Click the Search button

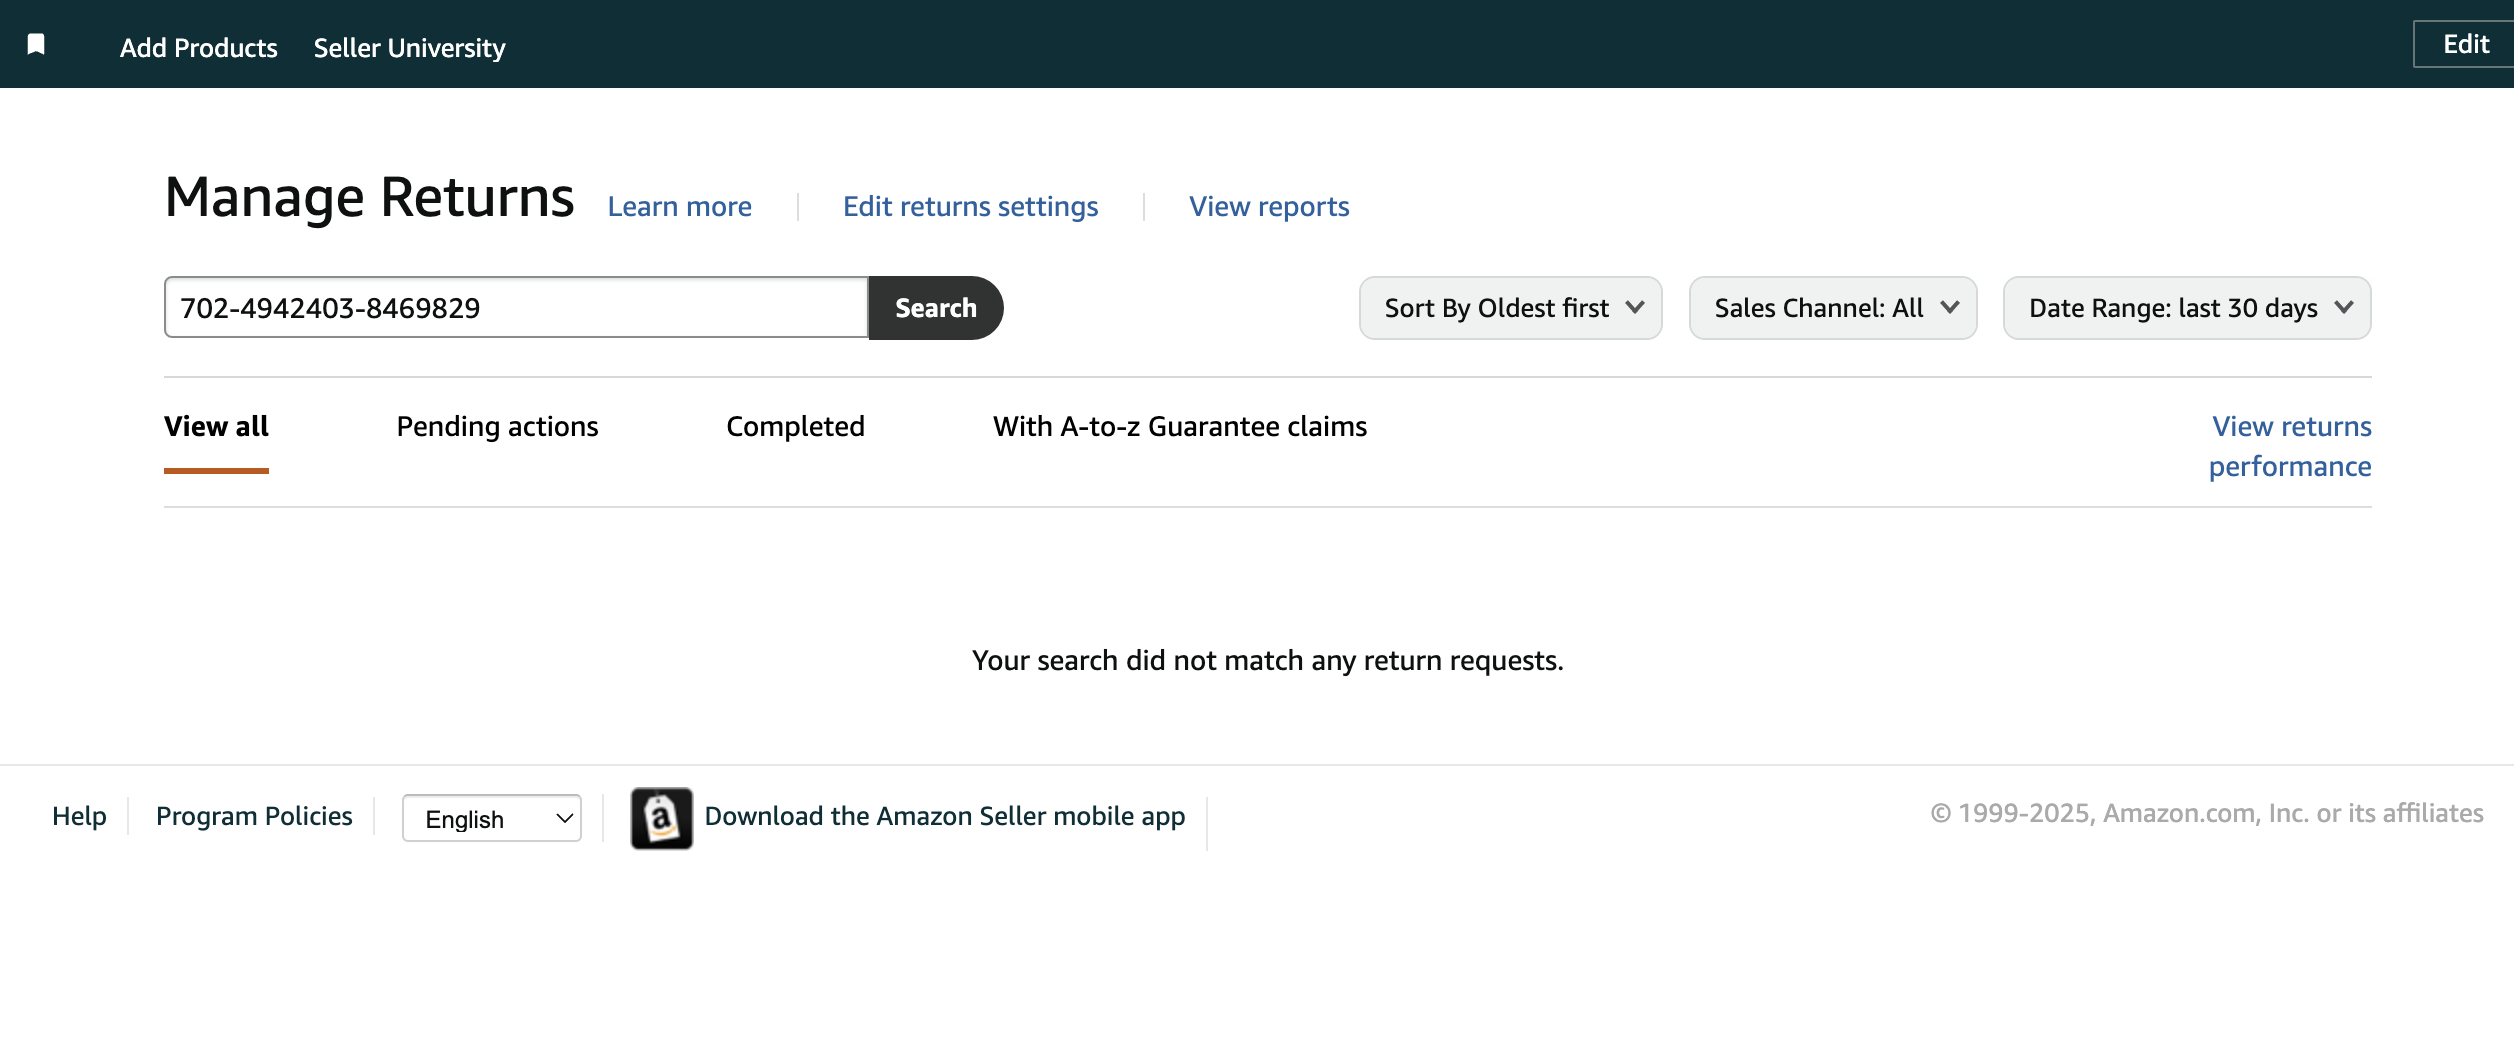935,307
